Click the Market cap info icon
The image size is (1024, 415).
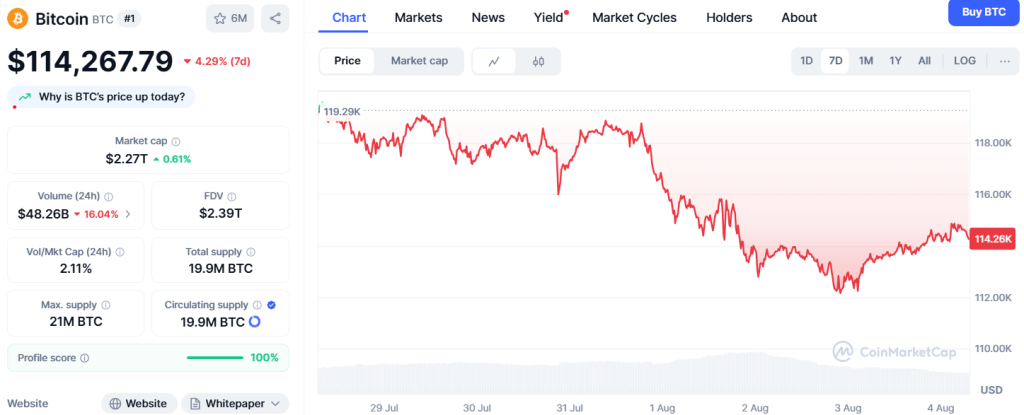(176, 142)
